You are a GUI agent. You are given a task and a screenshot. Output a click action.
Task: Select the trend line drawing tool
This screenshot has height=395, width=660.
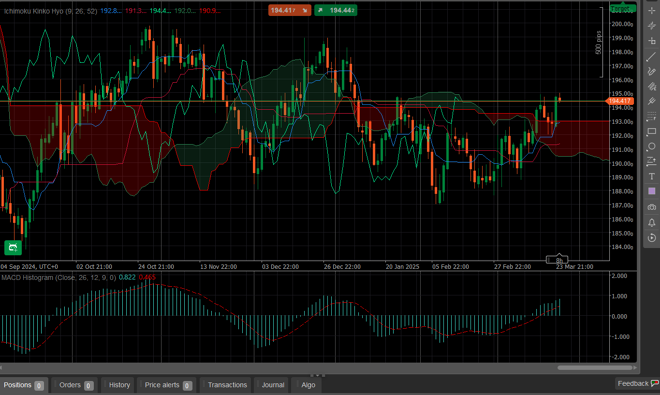[x=652, y=56]
